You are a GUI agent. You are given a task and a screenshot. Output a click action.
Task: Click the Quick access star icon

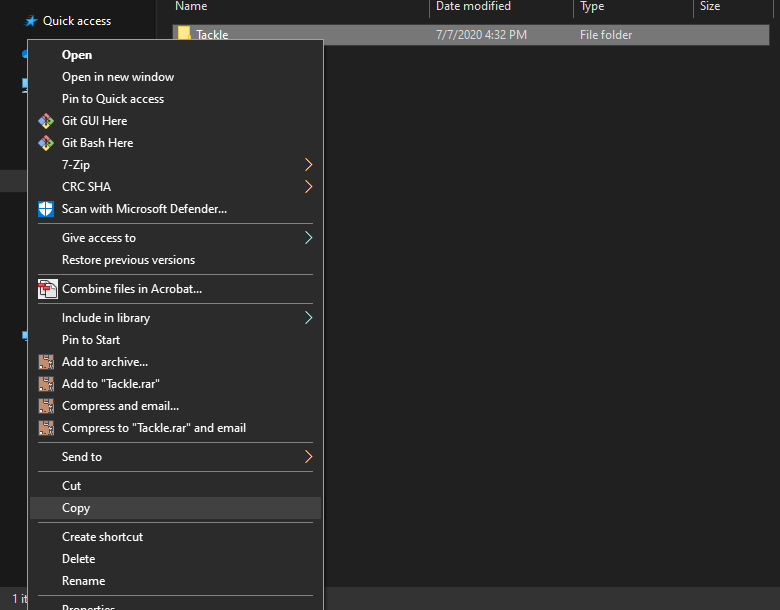click(x=31, y=21)
